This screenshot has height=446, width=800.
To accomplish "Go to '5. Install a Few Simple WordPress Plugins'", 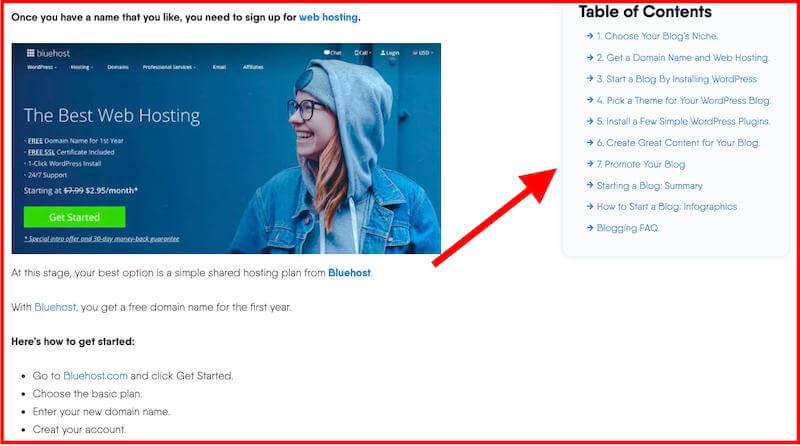I will pos(683,121).
